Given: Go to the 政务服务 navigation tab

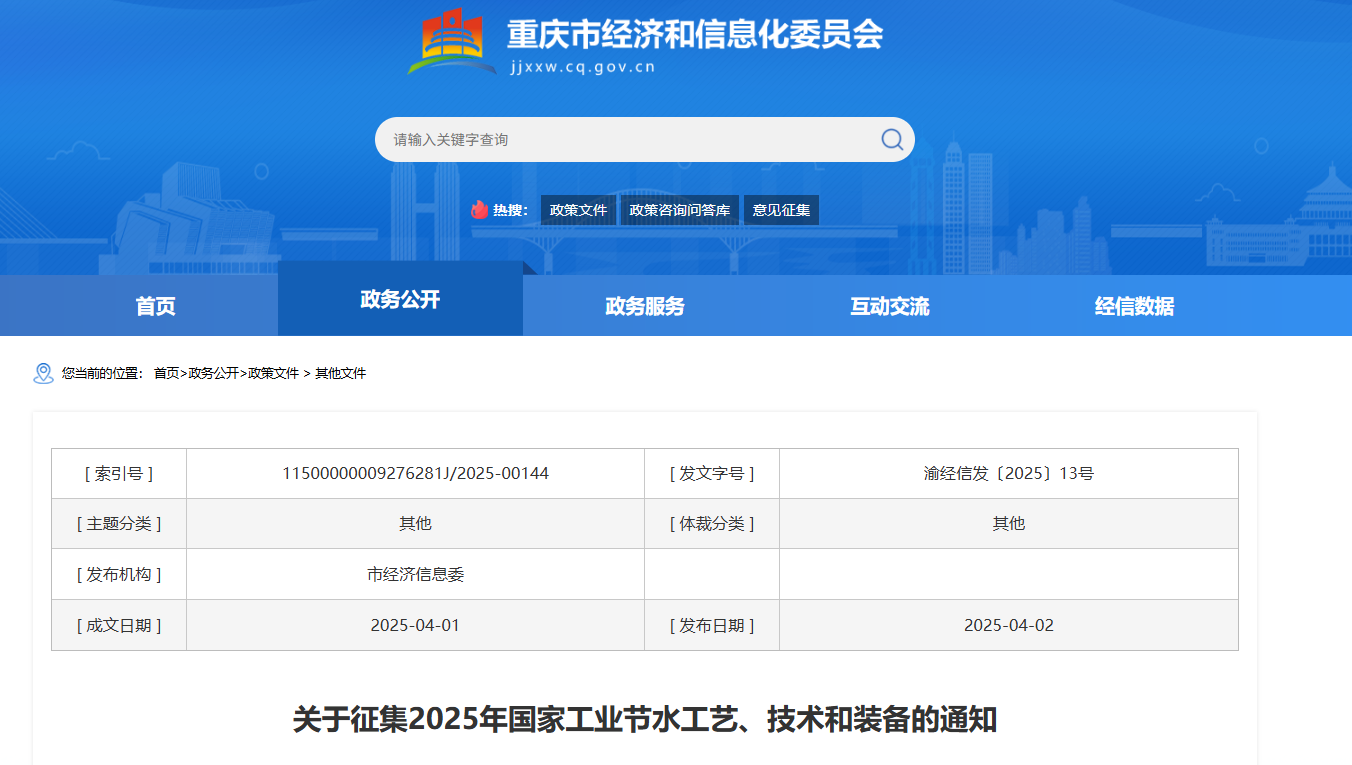Looking at the screenshot, I should pyautogui.click(x=645, y=306).
